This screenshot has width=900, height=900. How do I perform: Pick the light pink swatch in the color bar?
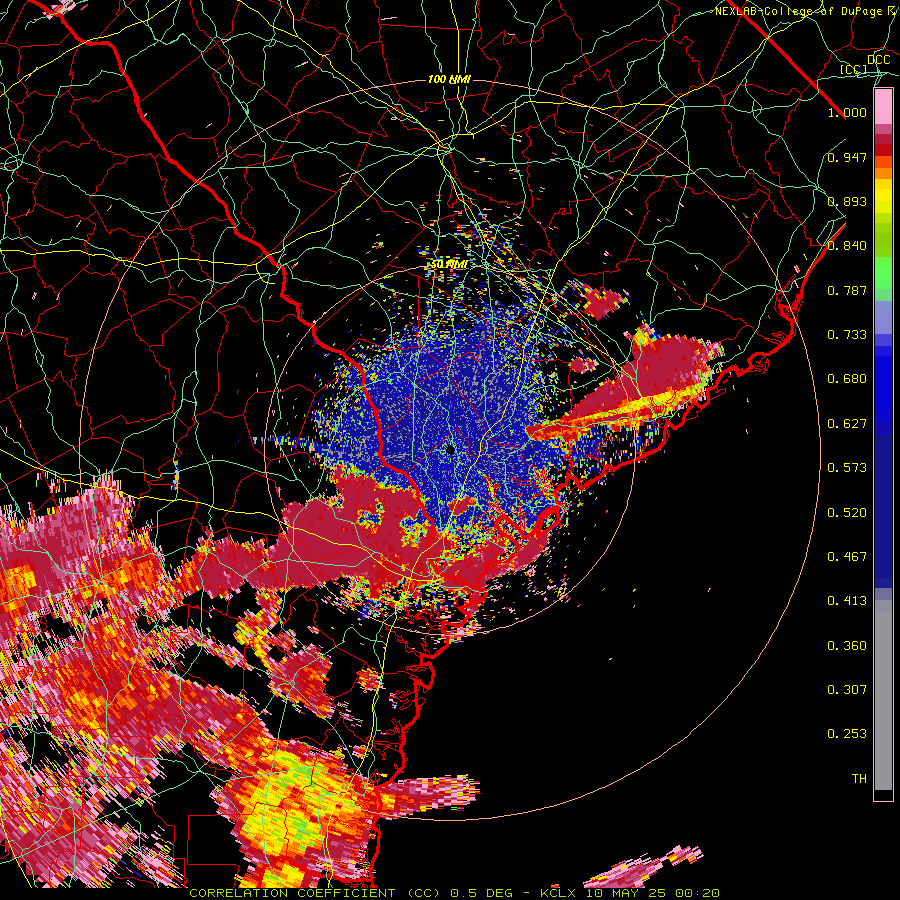[x=883, y=107]
